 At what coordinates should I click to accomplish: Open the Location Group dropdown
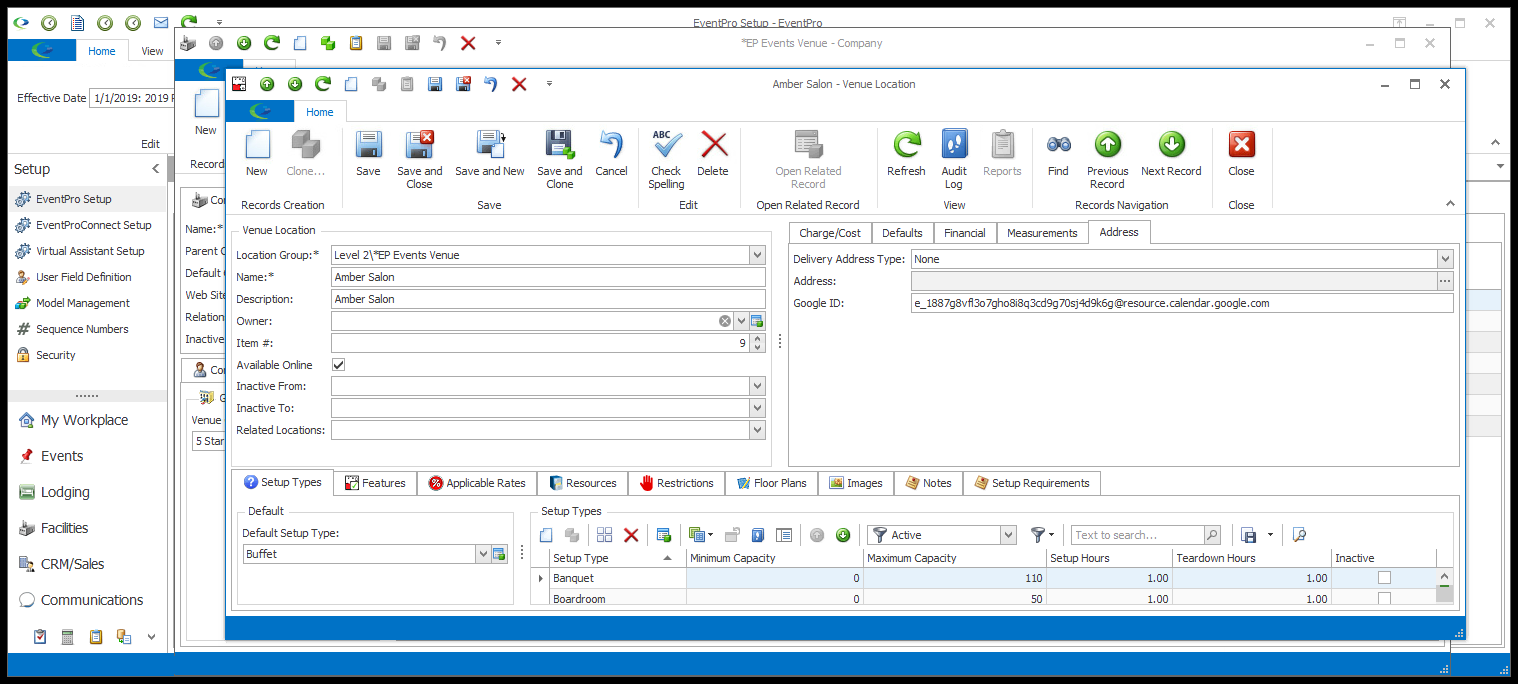(757, 255)
